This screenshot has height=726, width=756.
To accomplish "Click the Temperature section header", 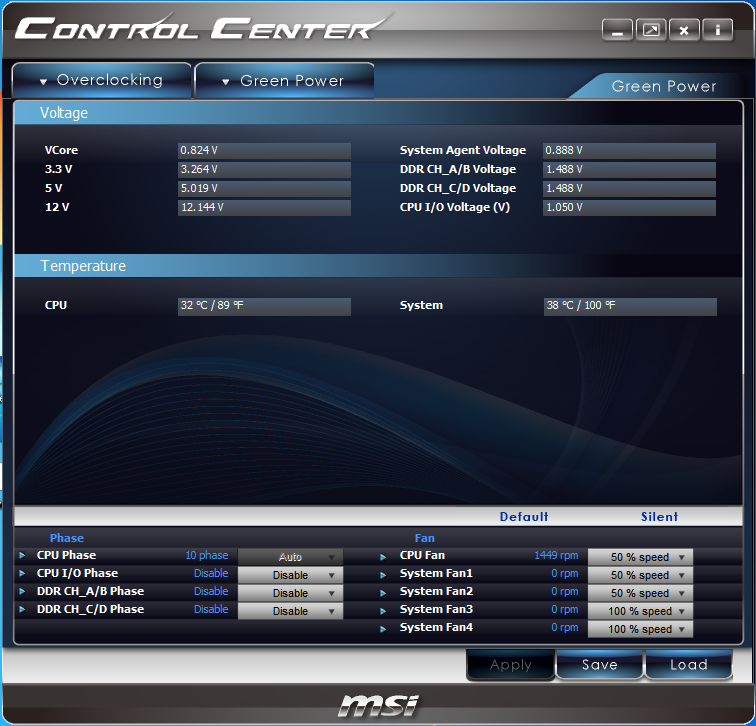I will 378,266.
